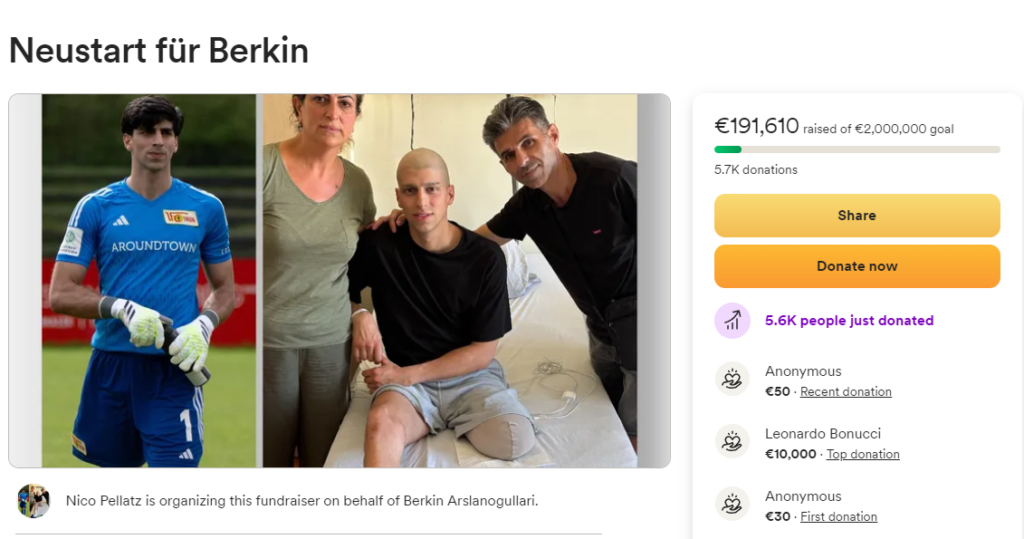Image resolution: width=1024 pixels, height=539 pixels.
Task: Click donor icon beside €50 Anonymous donation
Action: 732,378
